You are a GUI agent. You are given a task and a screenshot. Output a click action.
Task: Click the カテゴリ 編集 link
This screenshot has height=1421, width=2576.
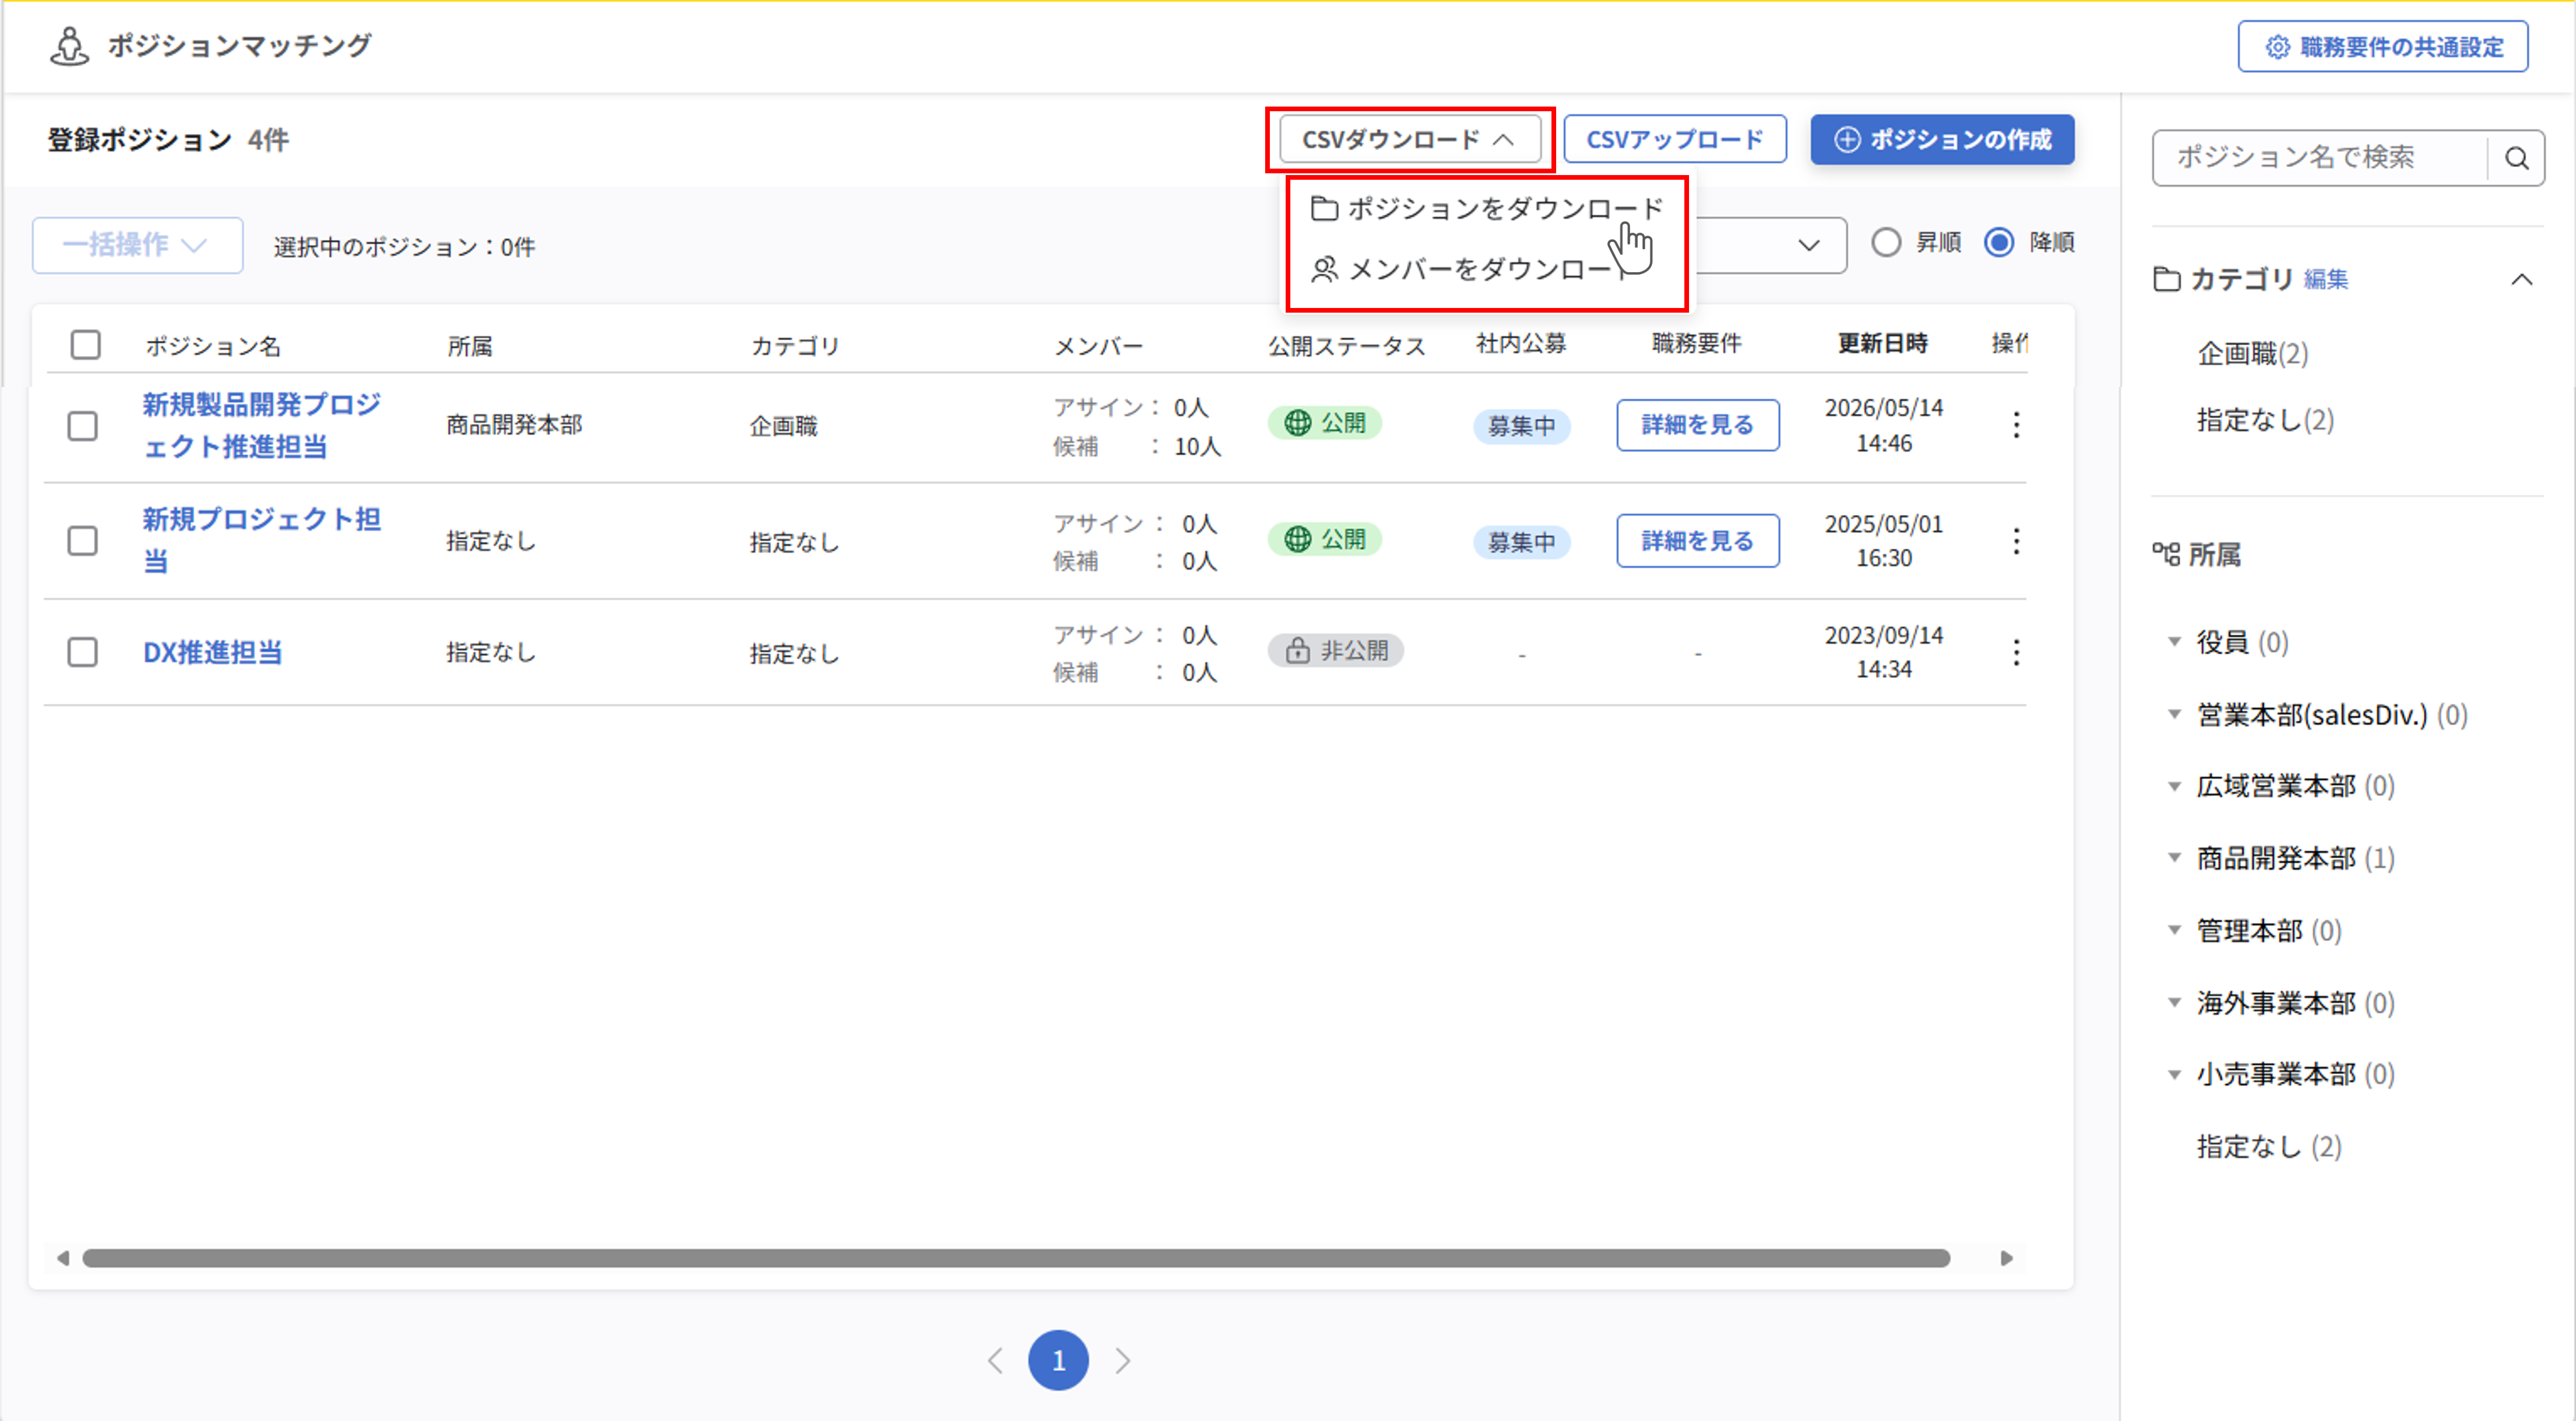click(2326, 280)
